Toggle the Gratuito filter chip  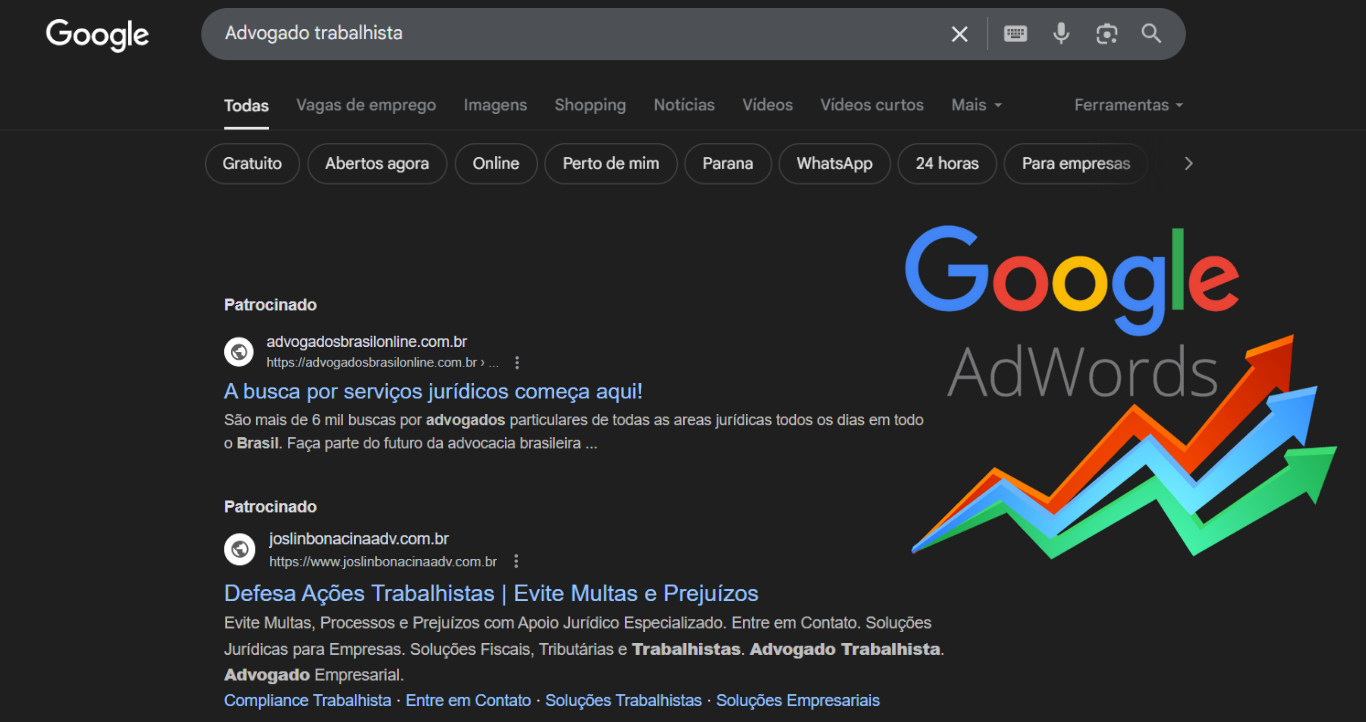click(x=252, y=164)
